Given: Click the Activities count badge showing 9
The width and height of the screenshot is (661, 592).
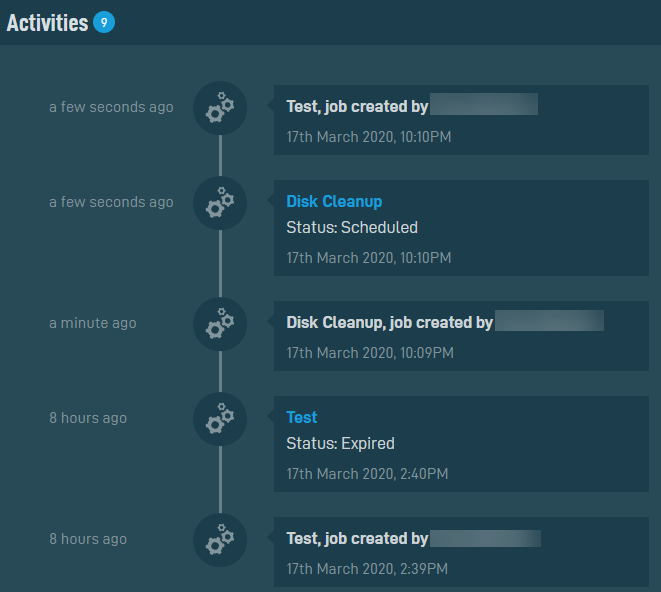Looking at the screenshot, I should point(104,22).
